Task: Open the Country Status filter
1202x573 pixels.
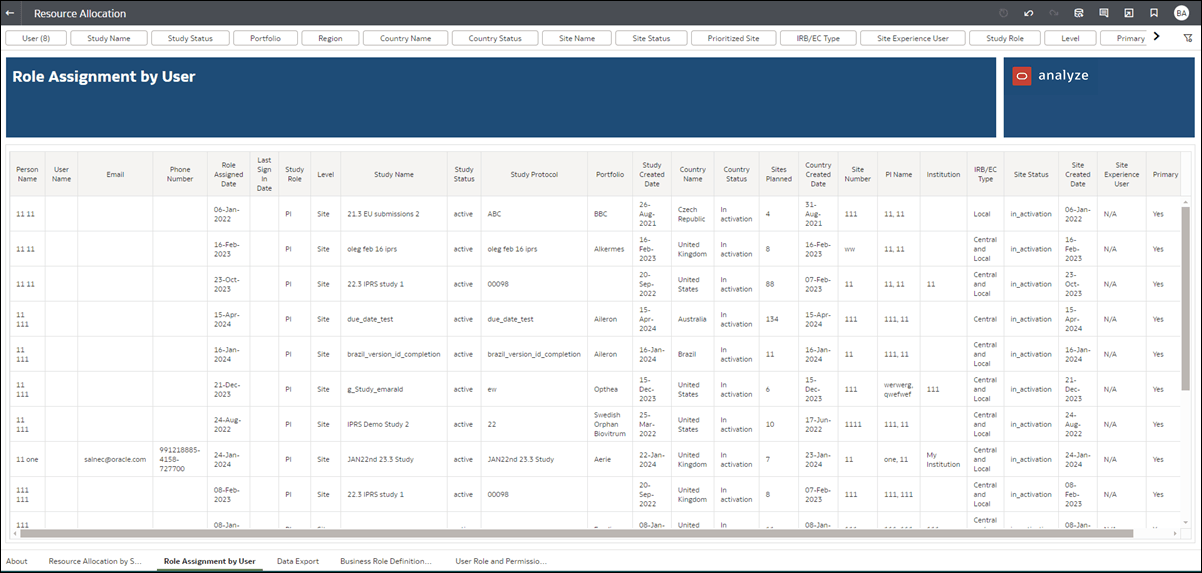Action: 495,38
